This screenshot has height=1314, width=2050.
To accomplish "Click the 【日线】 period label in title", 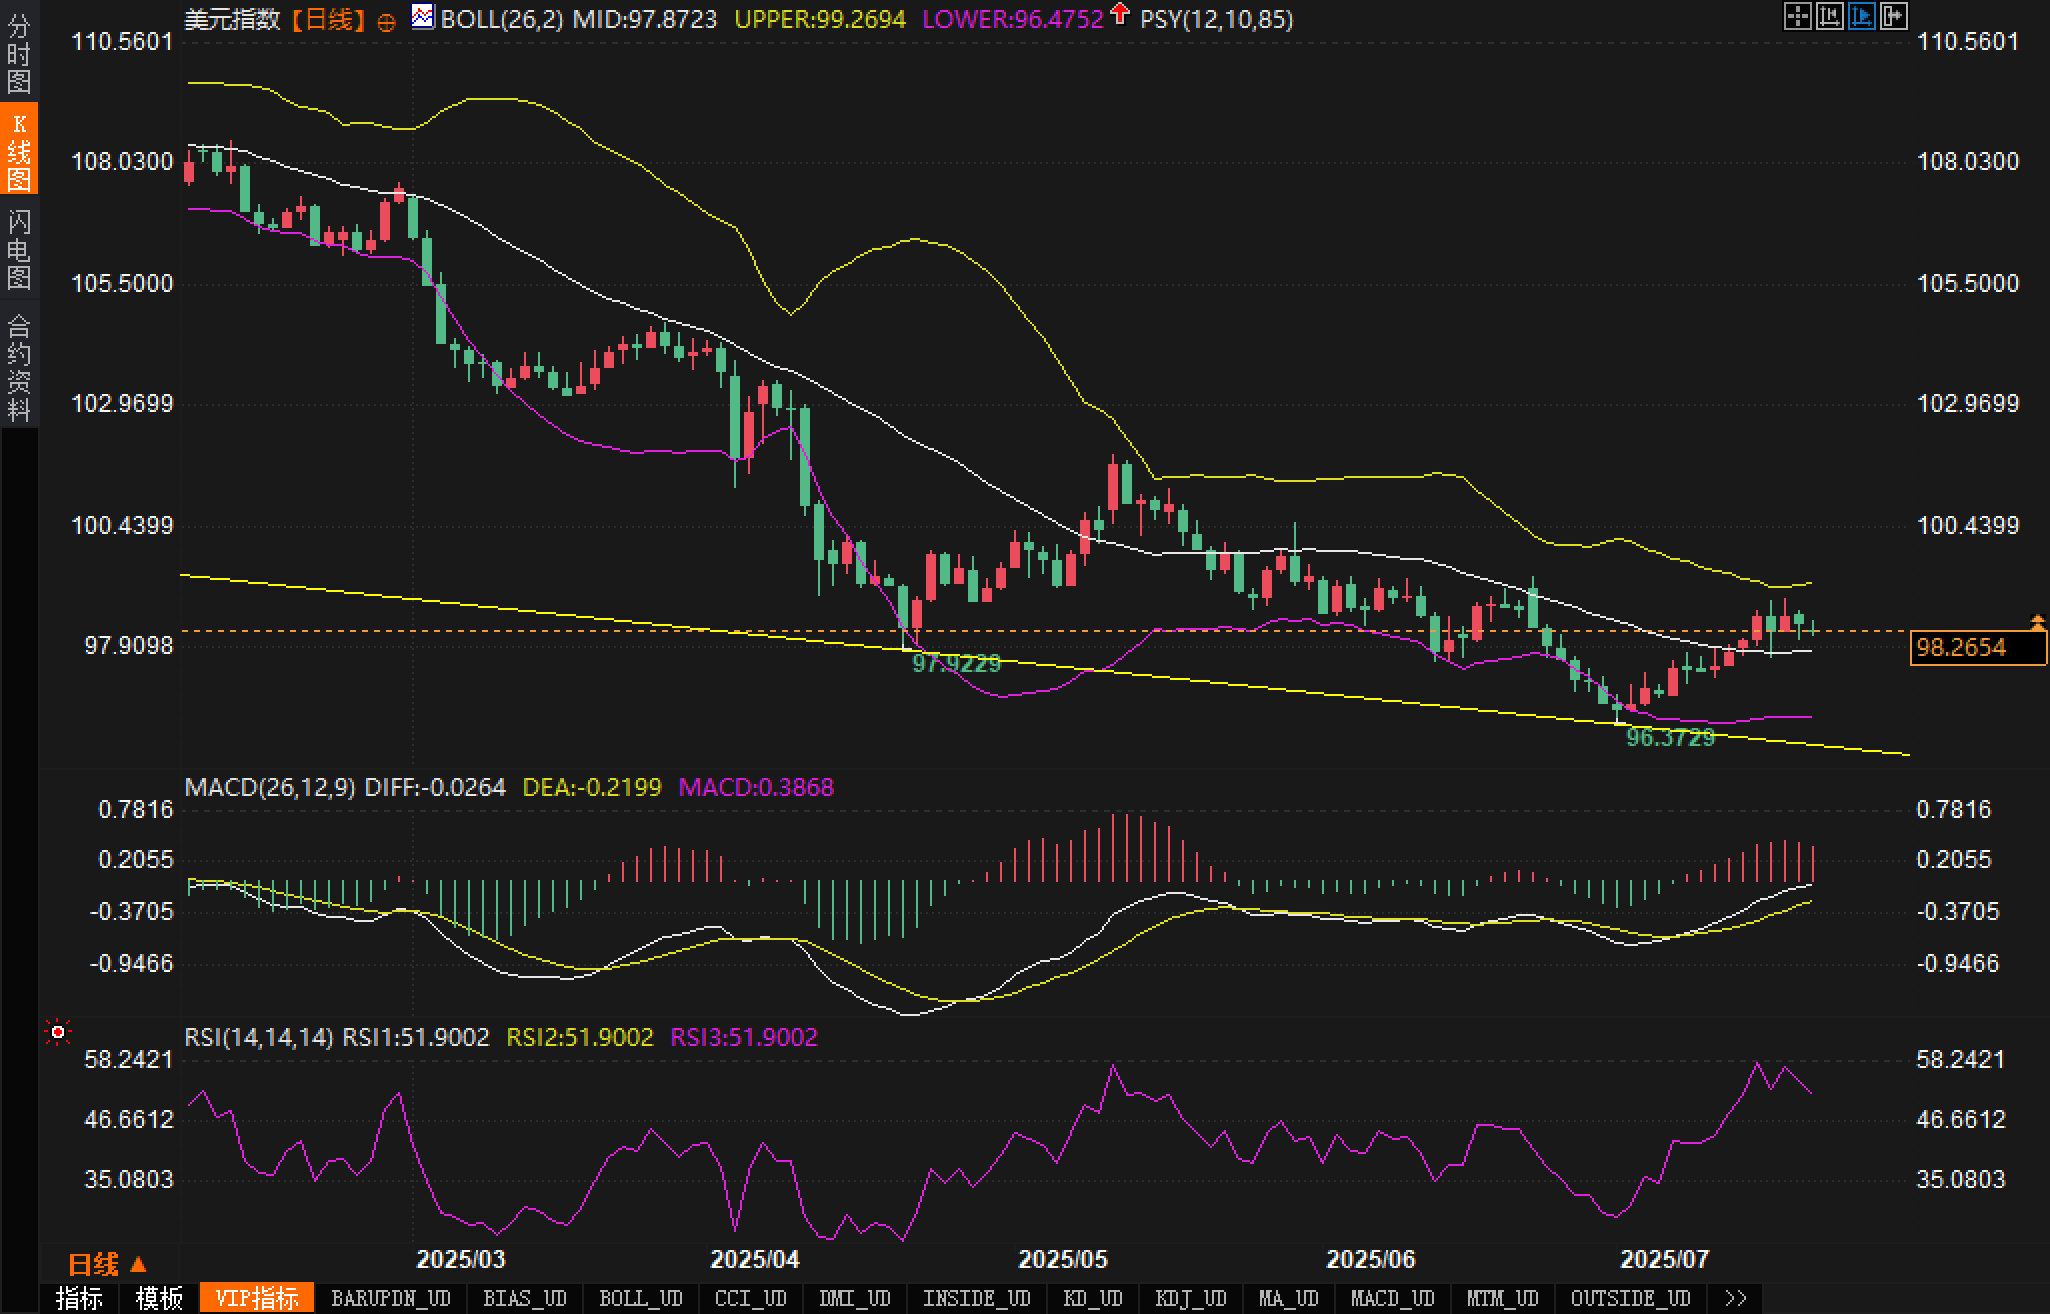I will click(x=329, y=19).
